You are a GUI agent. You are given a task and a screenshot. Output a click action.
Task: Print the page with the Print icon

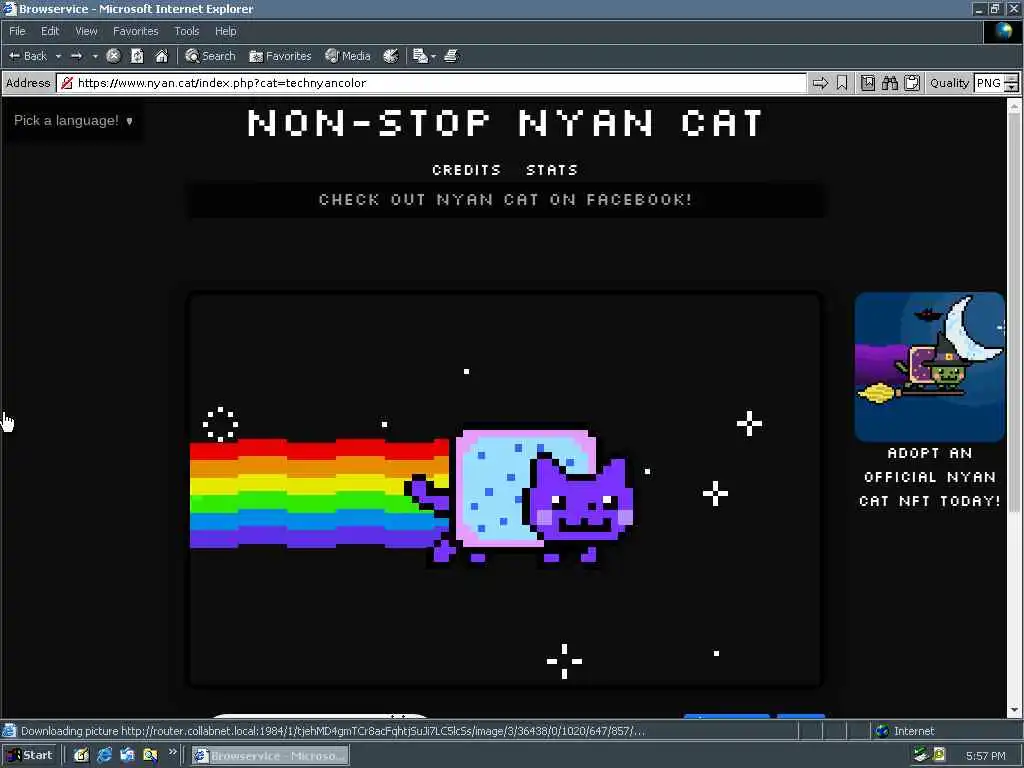(x=451, y=56)
